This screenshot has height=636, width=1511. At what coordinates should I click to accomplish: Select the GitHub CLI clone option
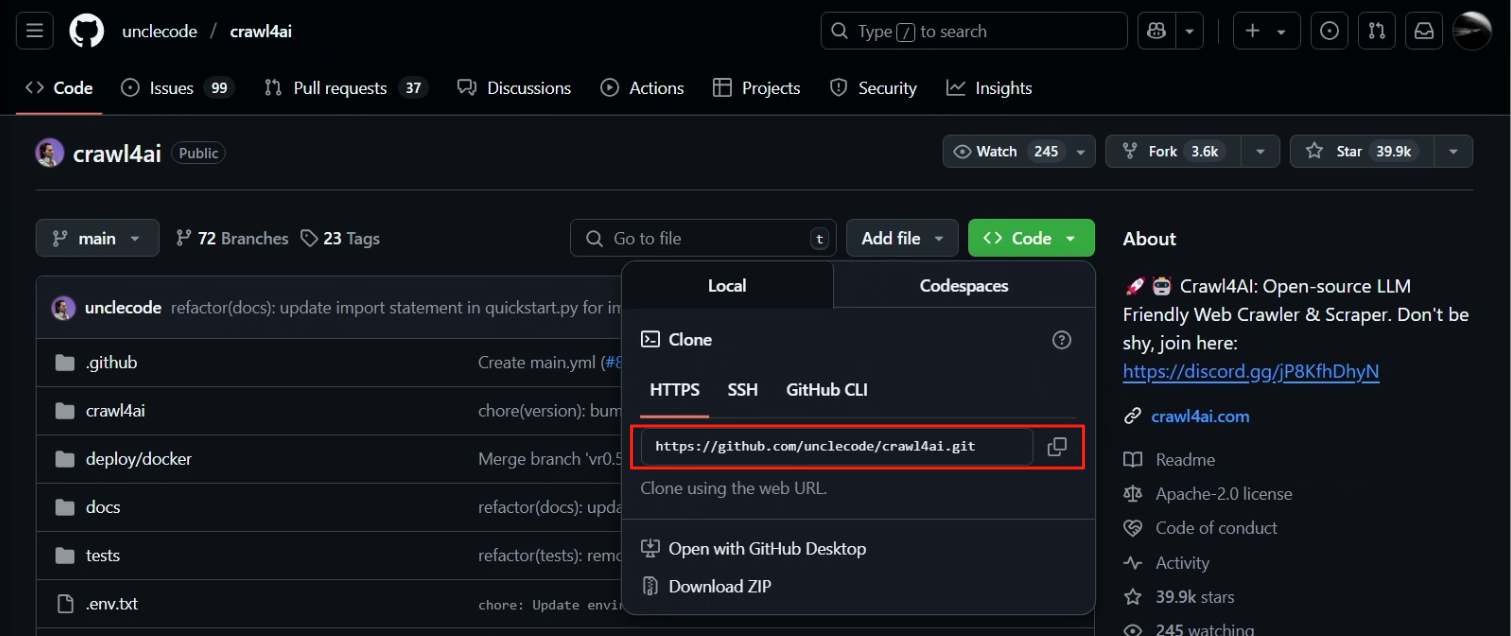click(827, 390)
